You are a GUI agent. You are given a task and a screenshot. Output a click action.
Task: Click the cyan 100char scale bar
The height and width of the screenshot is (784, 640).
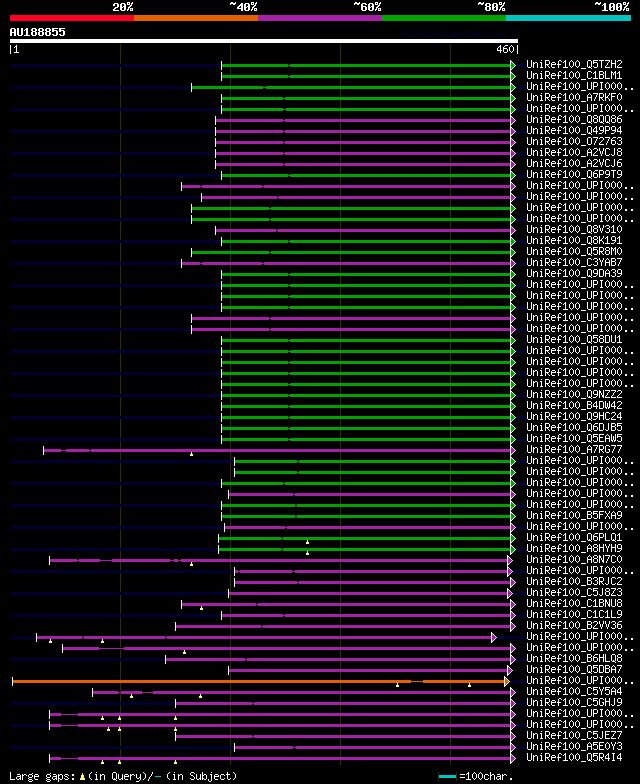448,776
